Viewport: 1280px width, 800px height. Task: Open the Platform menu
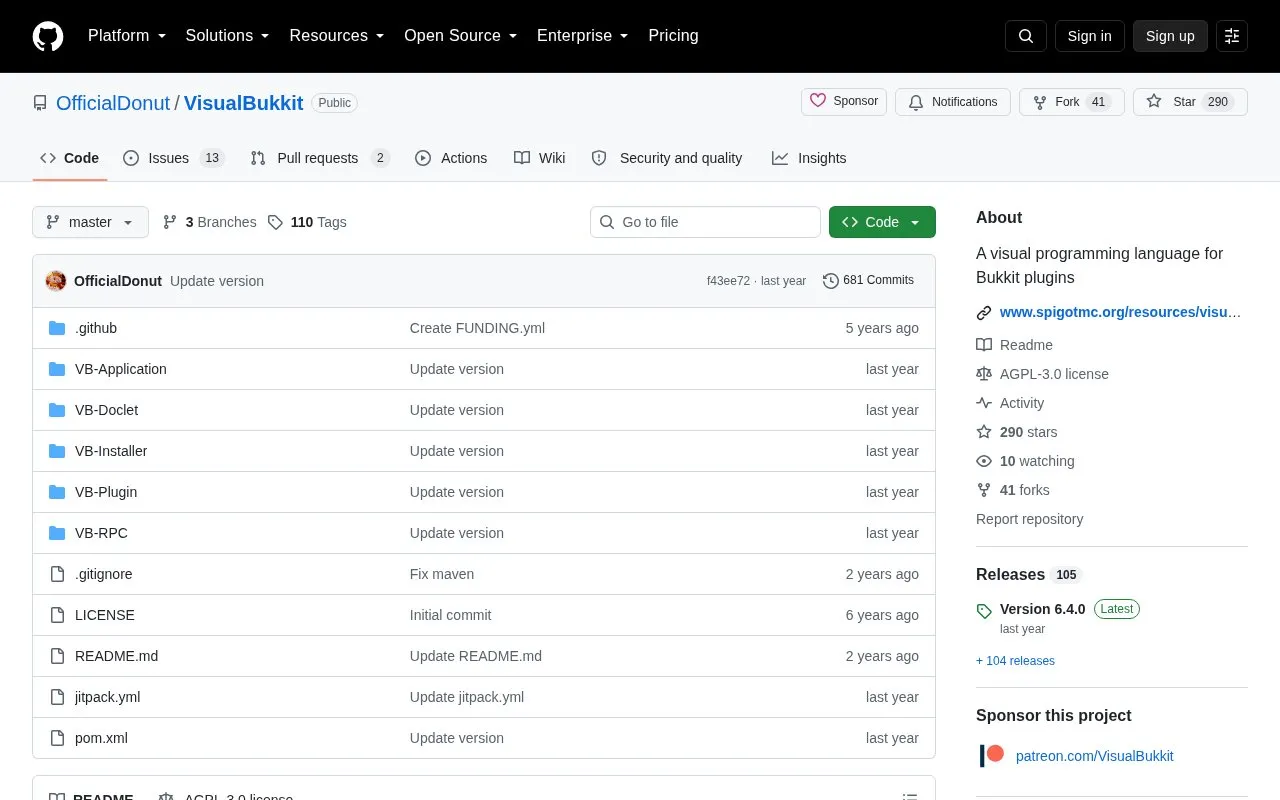coord(127,36)
